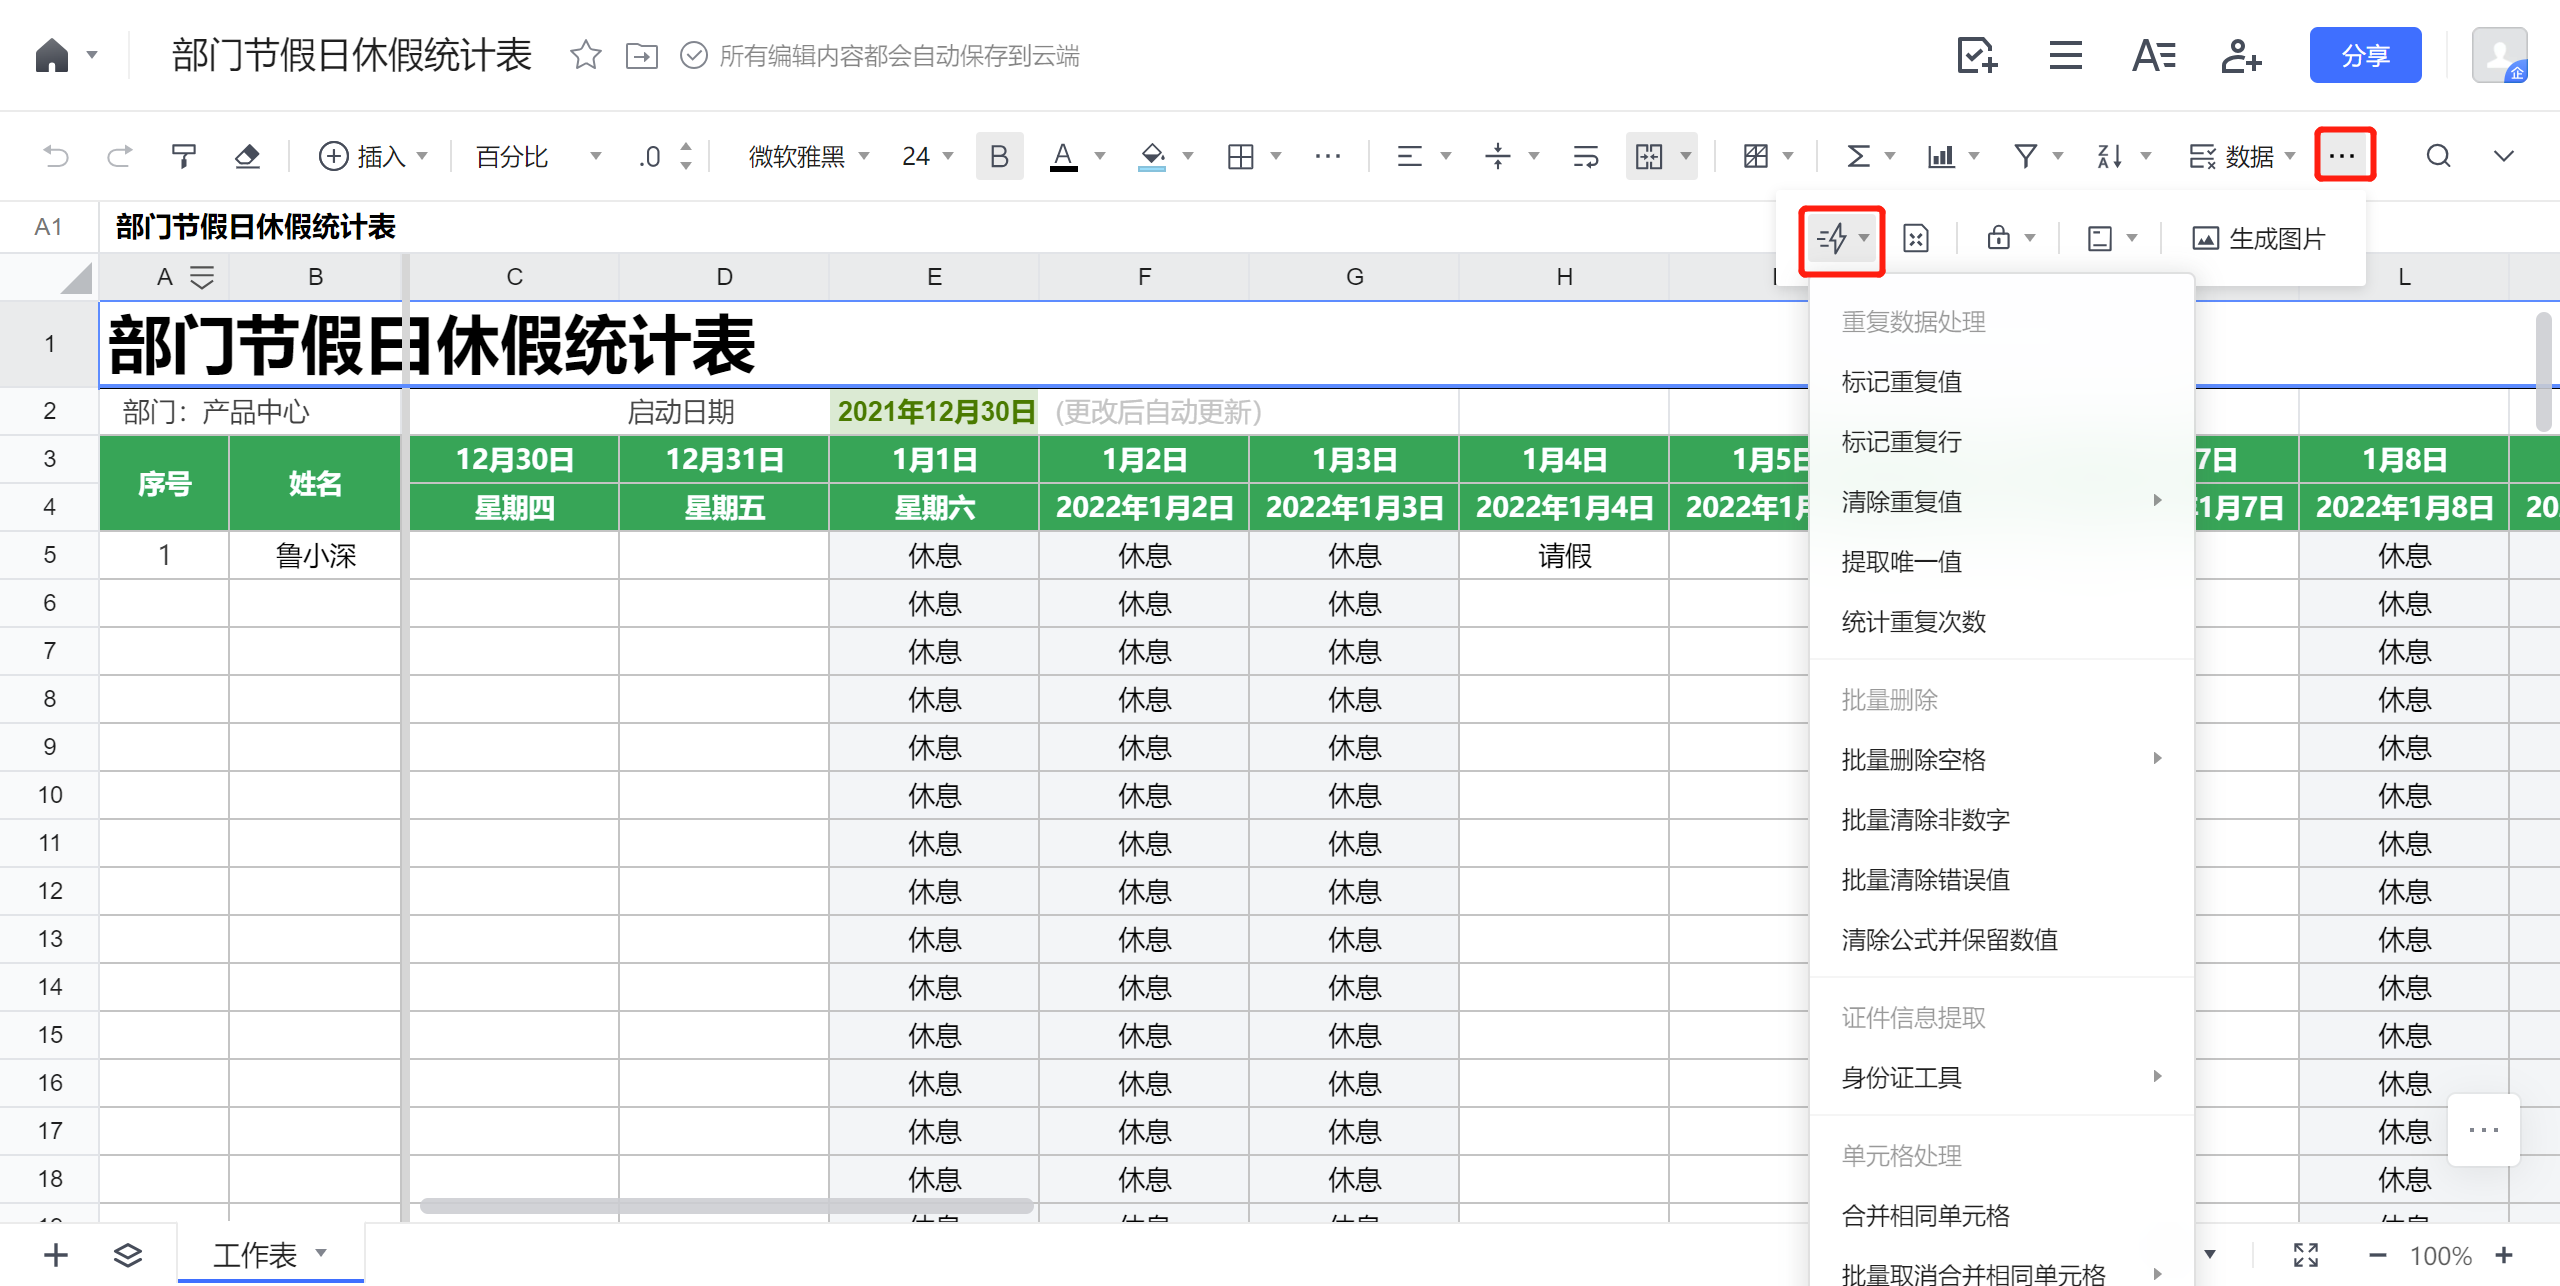Click the format painter icon
This screenshot has height=1286, width=2560.
[183, 156]
